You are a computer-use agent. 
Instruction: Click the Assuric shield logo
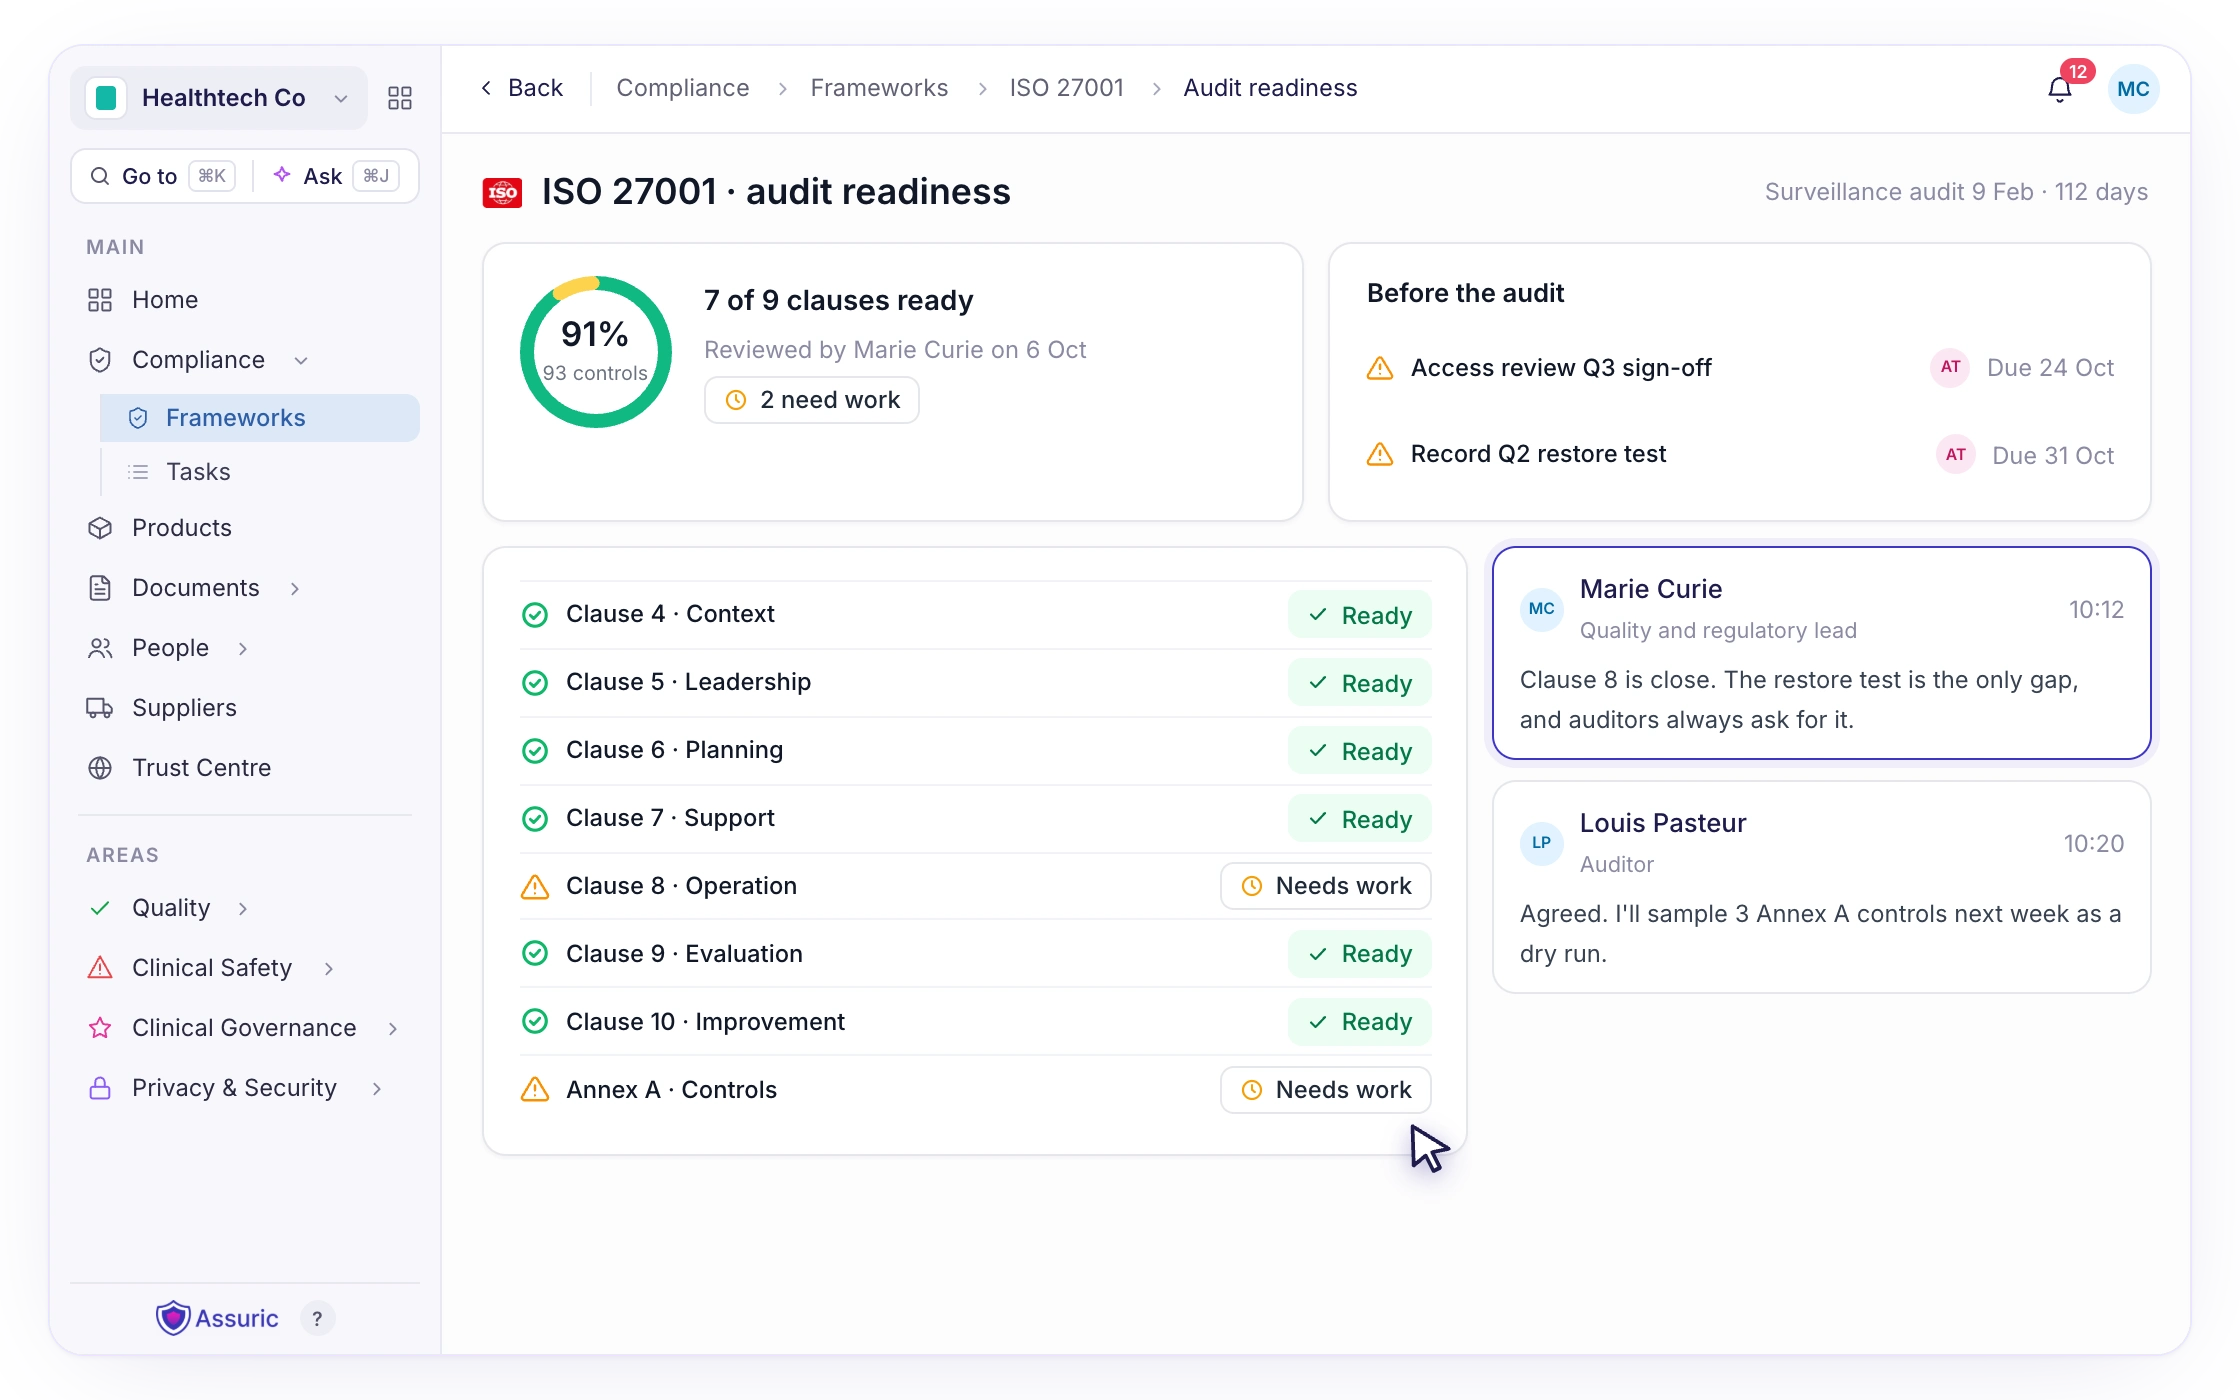click(x=173, y=1318)
